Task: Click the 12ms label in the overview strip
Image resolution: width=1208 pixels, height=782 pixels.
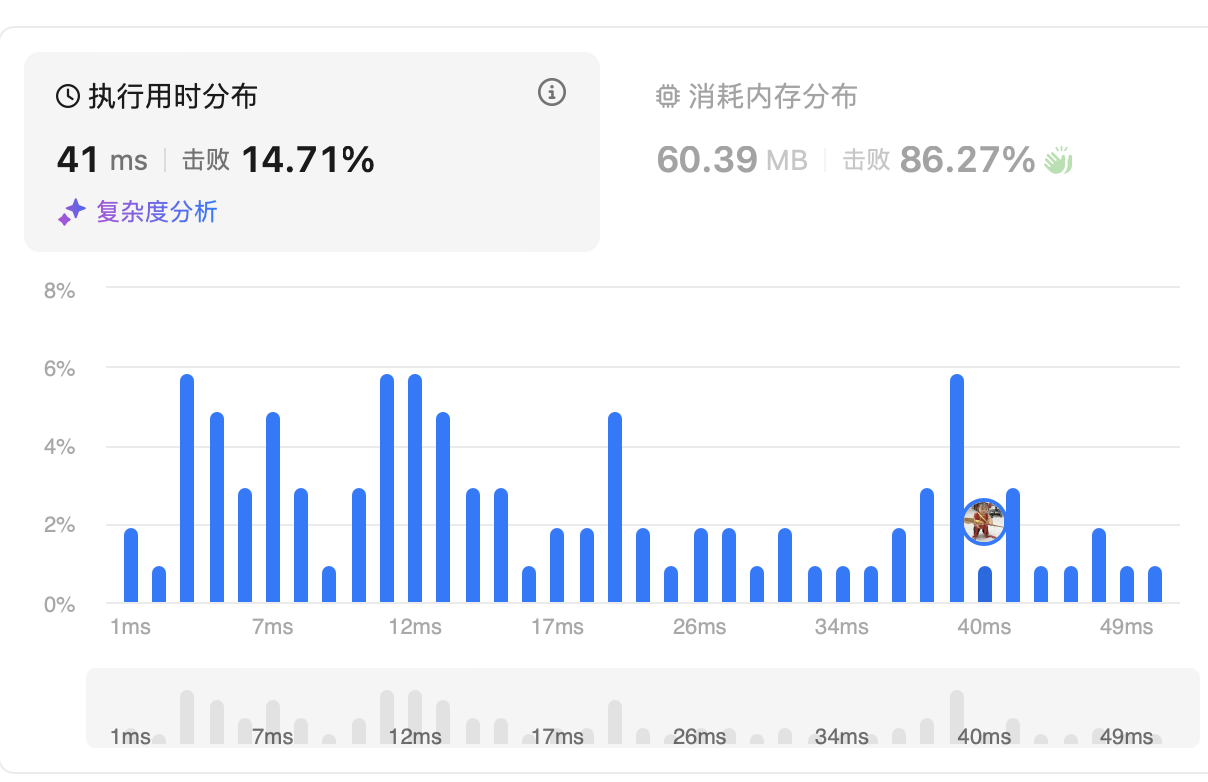Action: tap(415, 737)
